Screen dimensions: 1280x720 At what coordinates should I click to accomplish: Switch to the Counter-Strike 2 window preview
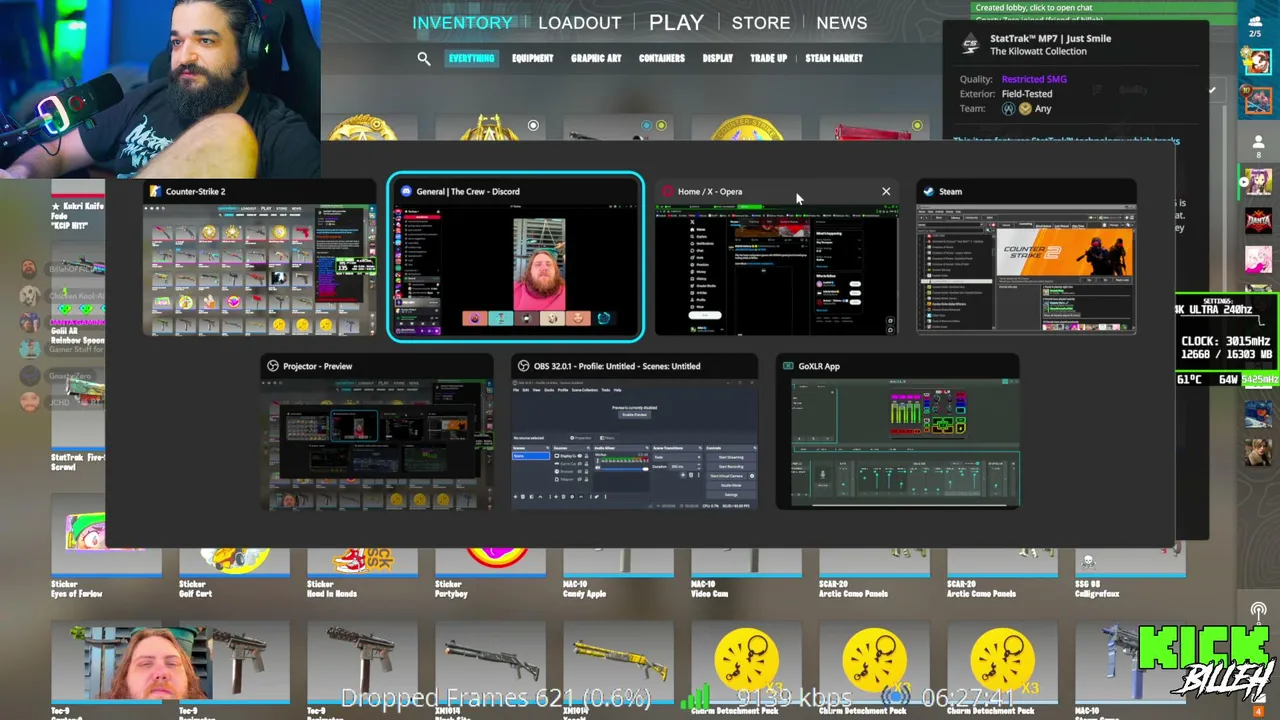259,258
